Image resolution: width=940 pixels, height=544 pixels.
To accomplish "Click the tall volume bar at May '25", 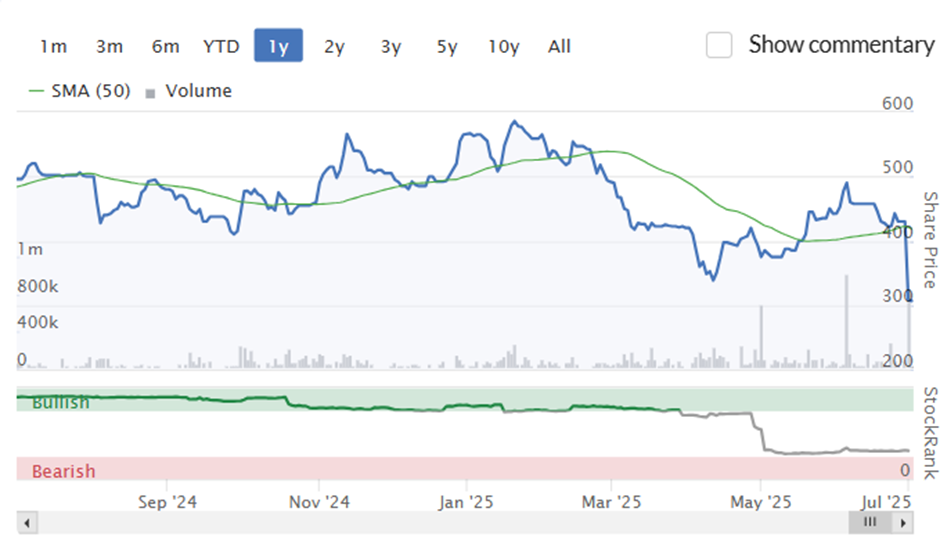I will tap(761, 336).
